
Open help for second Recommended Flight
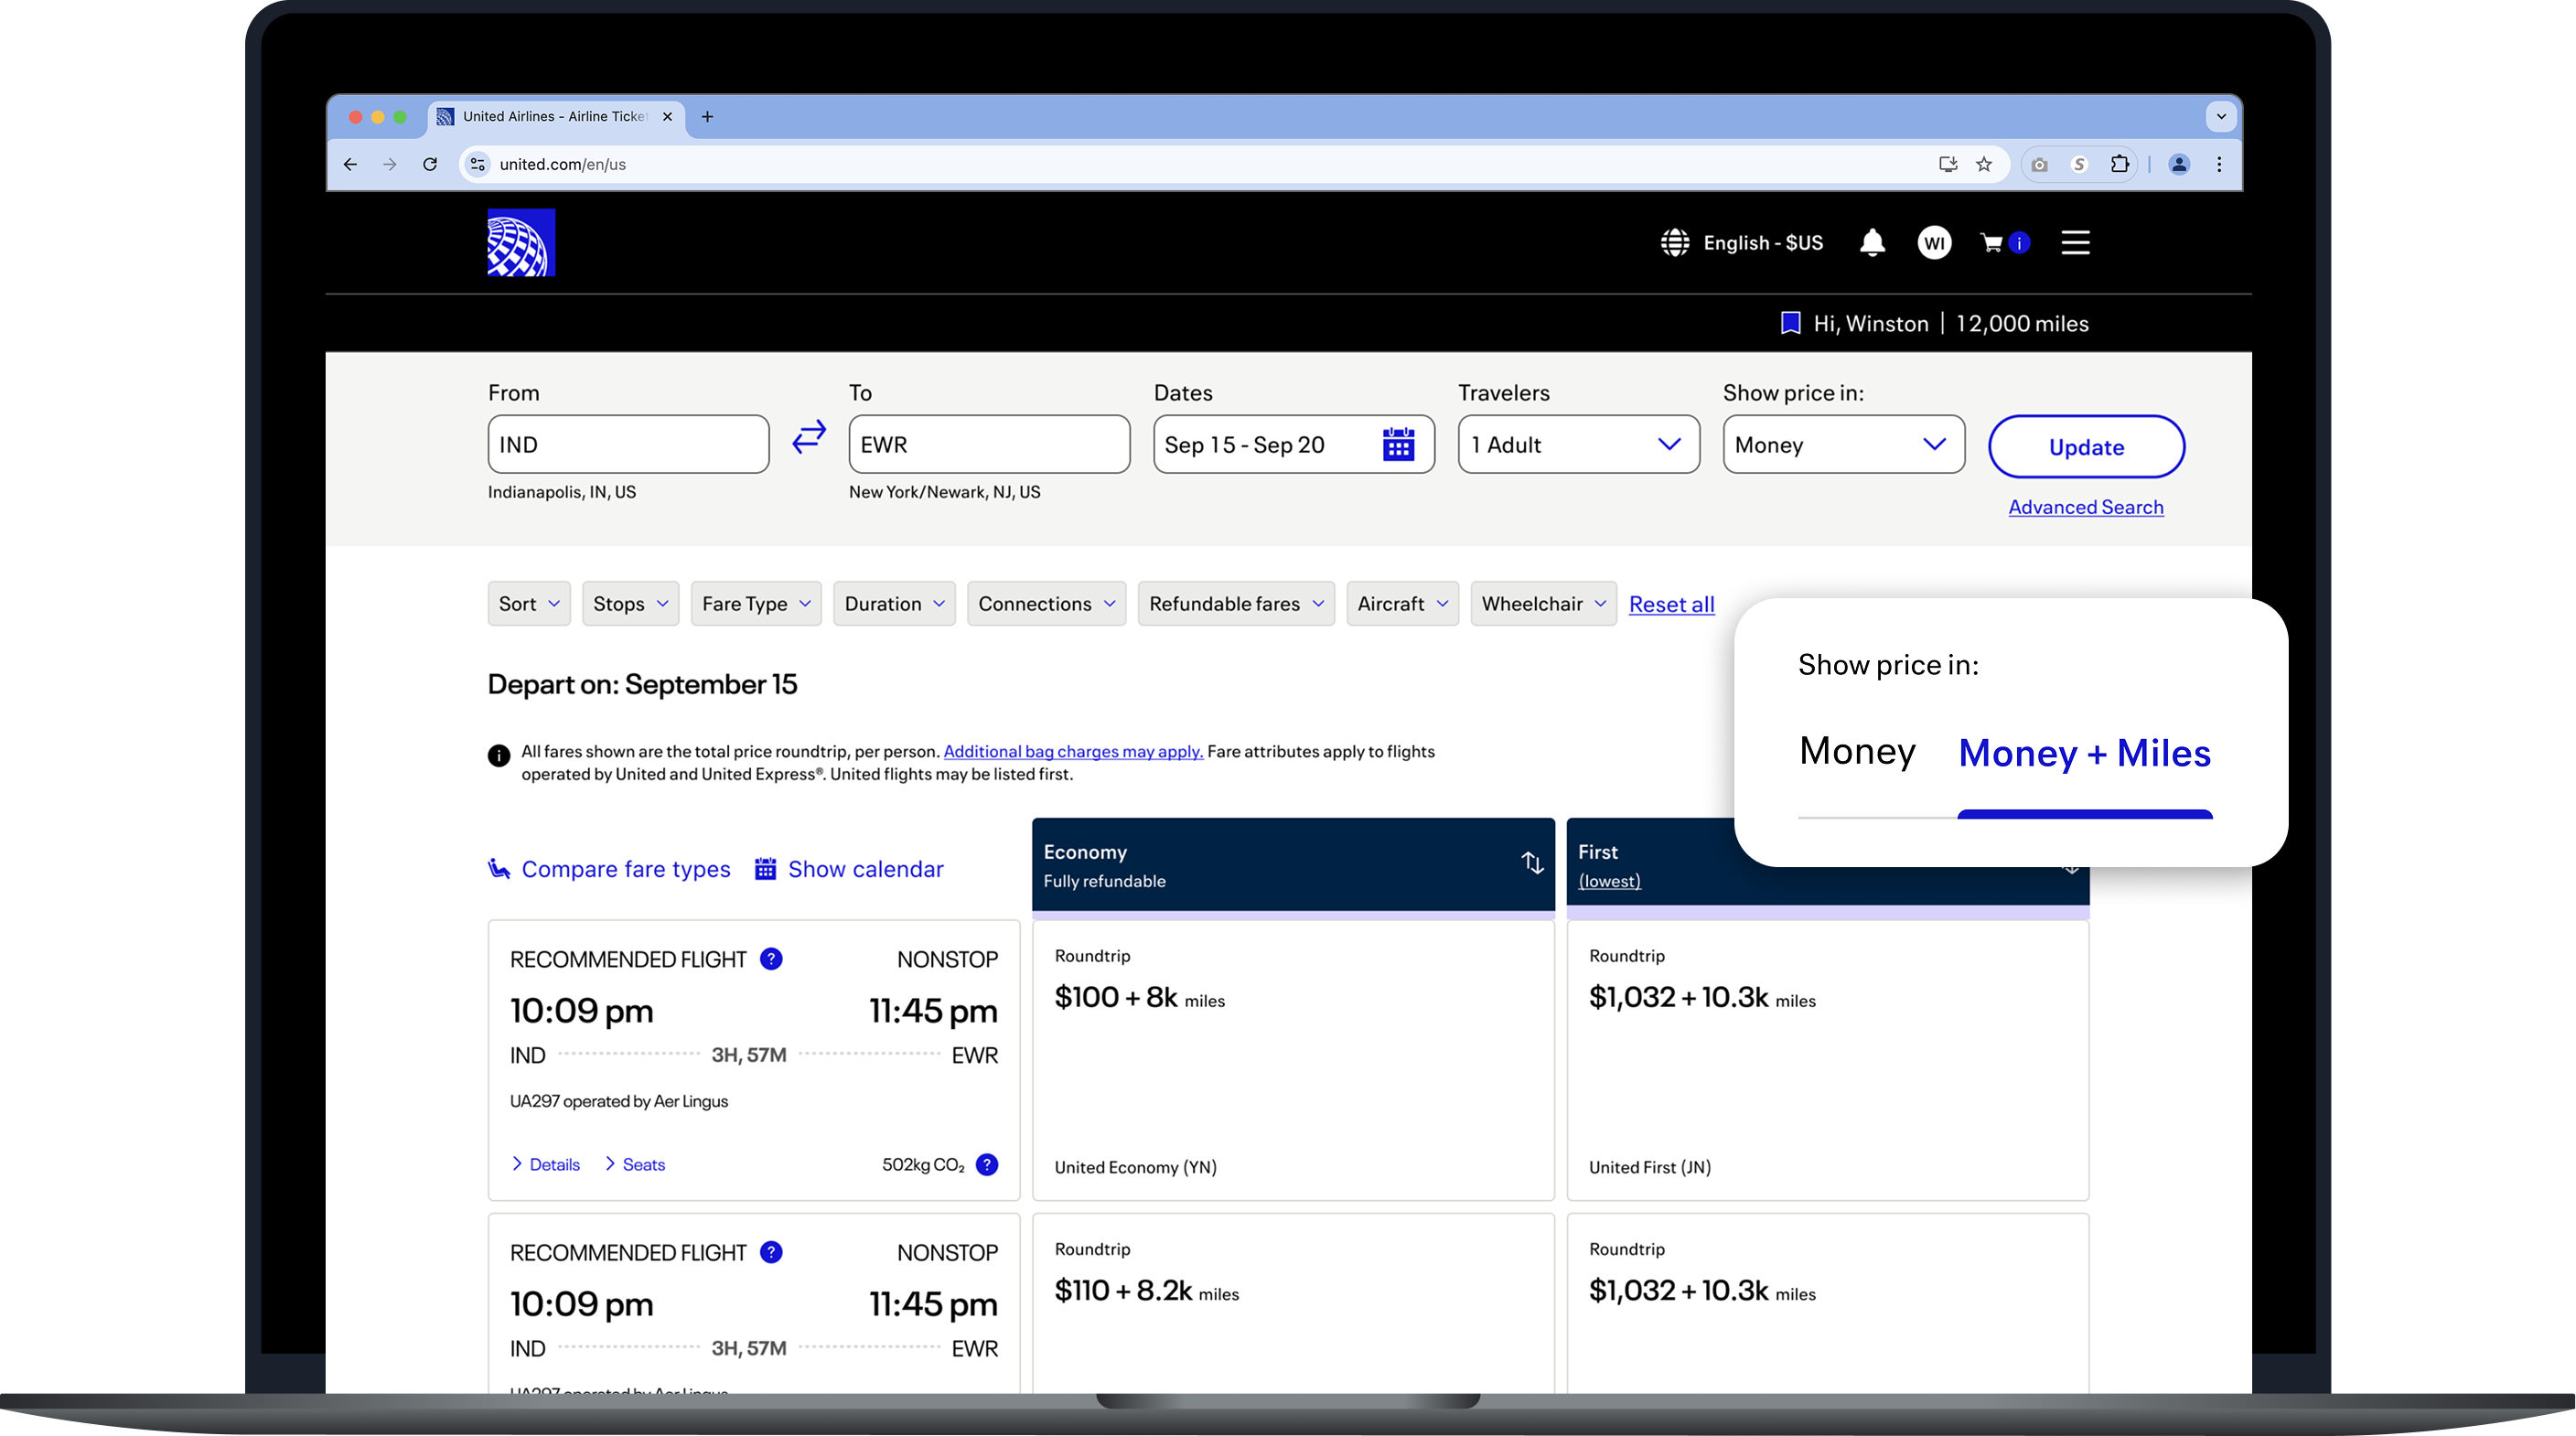pyautogui.click(x=771, y=1252)
